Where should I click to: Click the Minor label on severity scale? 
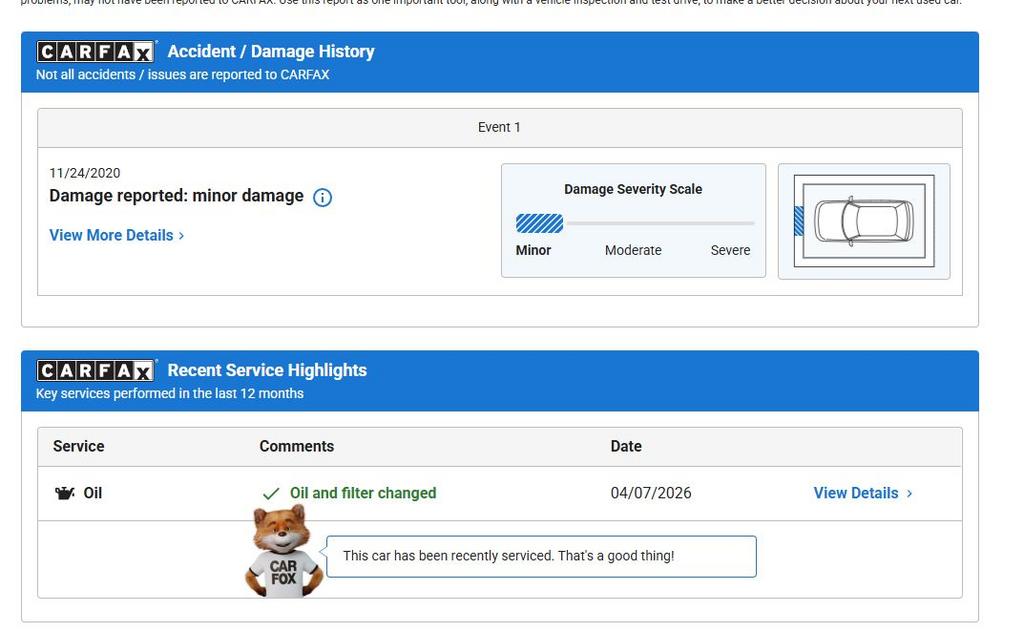tap(533, 250)
